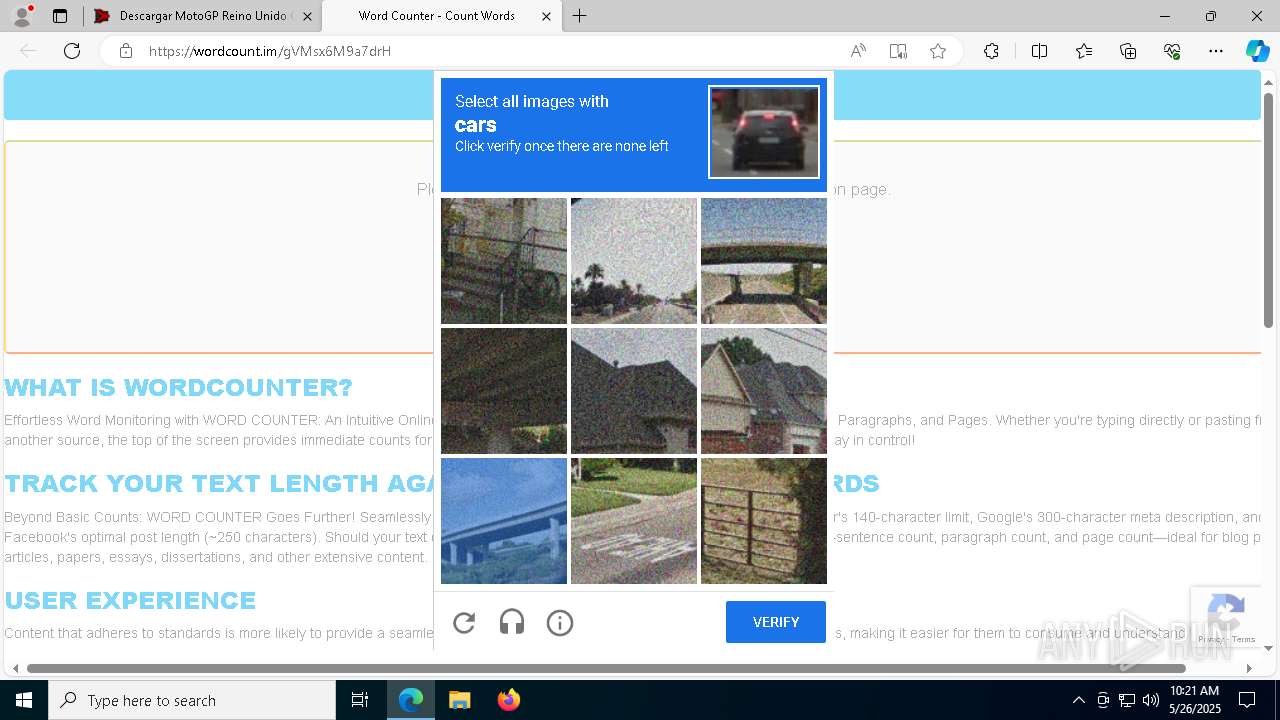Add page to favorites star

pos(938,51)
